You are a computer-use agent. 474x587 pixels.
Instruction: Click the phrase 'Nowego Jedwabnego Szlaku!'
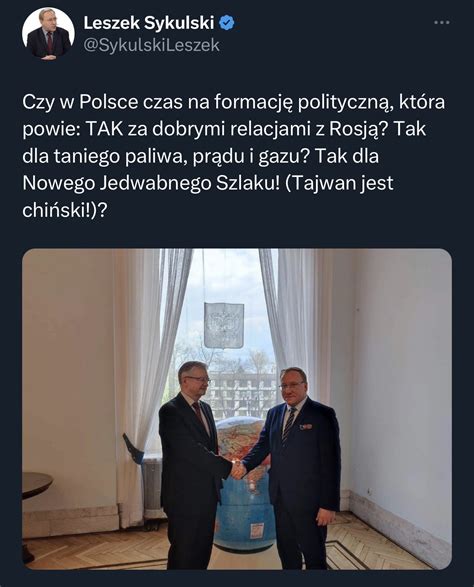click(151, 183)
